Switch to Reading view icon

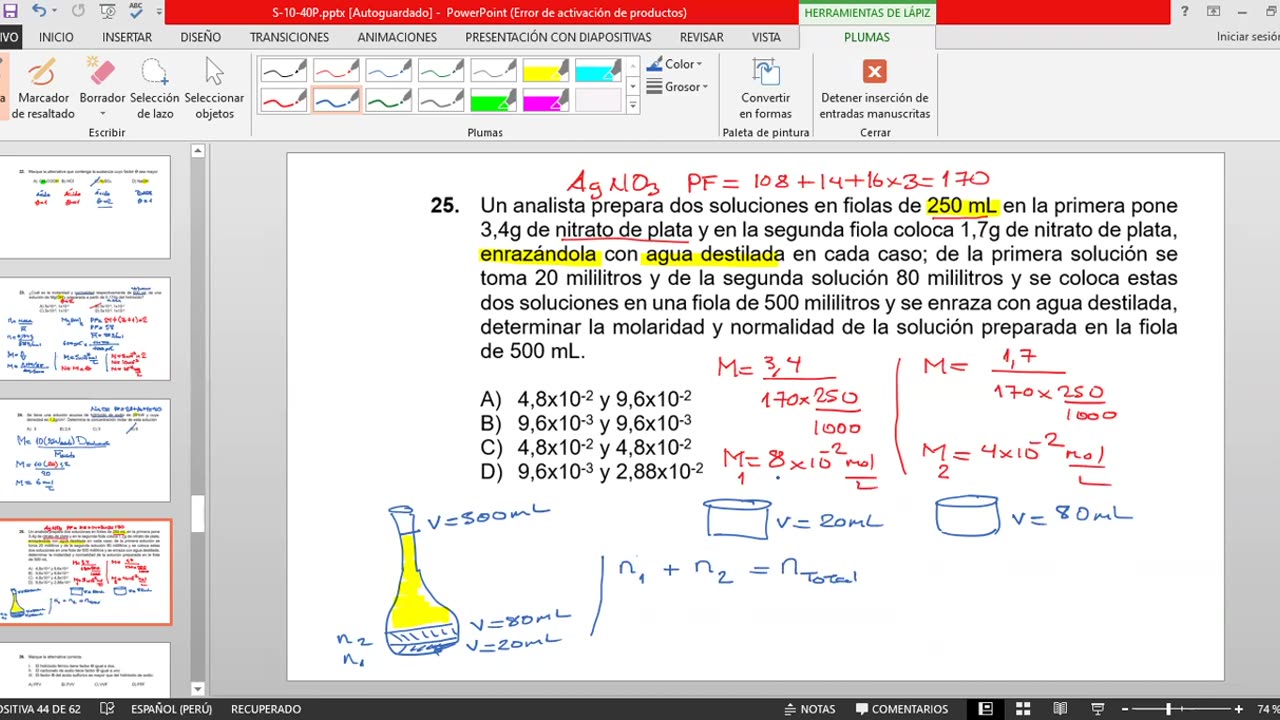pyautogui.click(x=1060, y=709)
